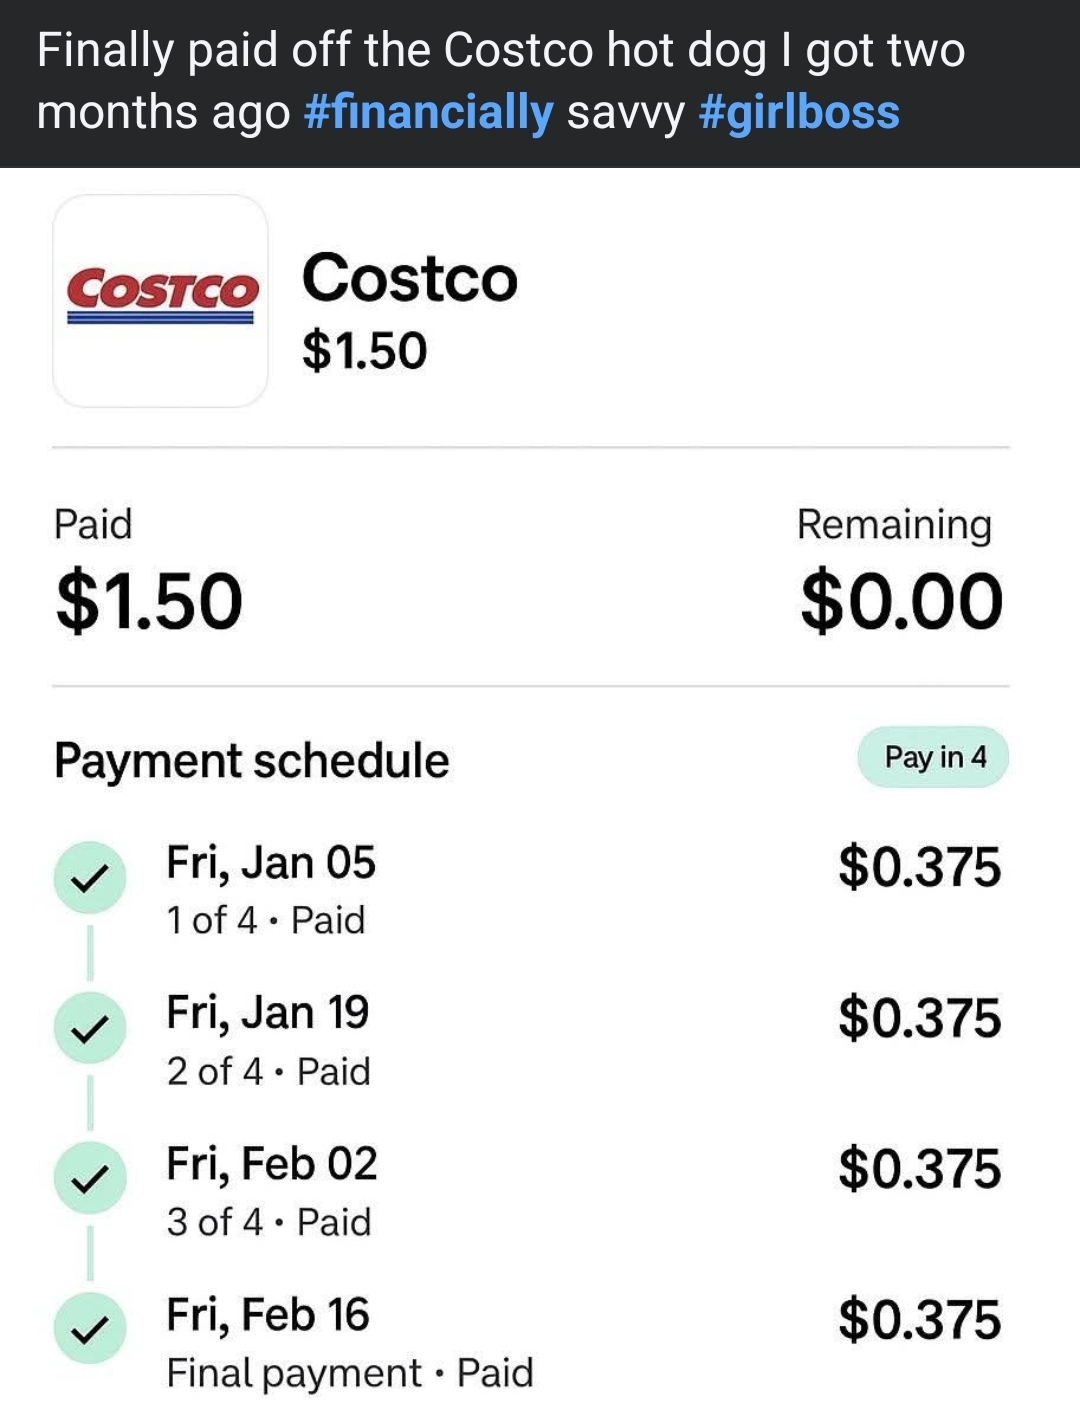Tap the Costco logo thumbnail
The width and height of the screenshot is (1080, 1408).
(x=160, y=300)
